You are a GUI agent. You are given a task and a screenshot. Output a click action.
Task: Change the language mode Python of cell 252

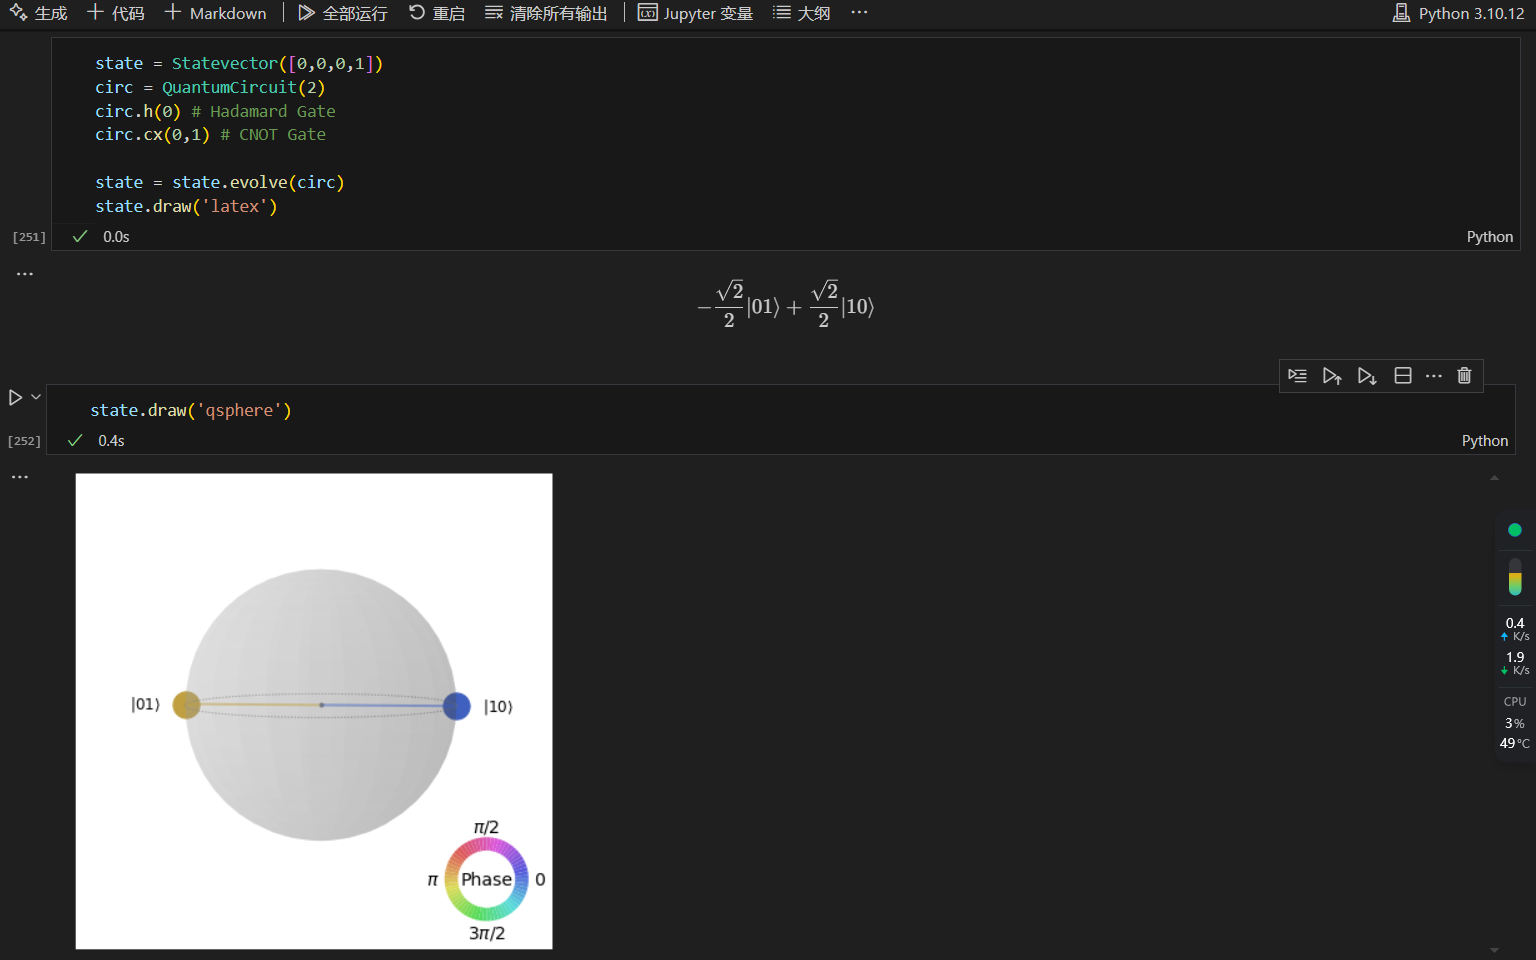click(x=1484, y=441)
